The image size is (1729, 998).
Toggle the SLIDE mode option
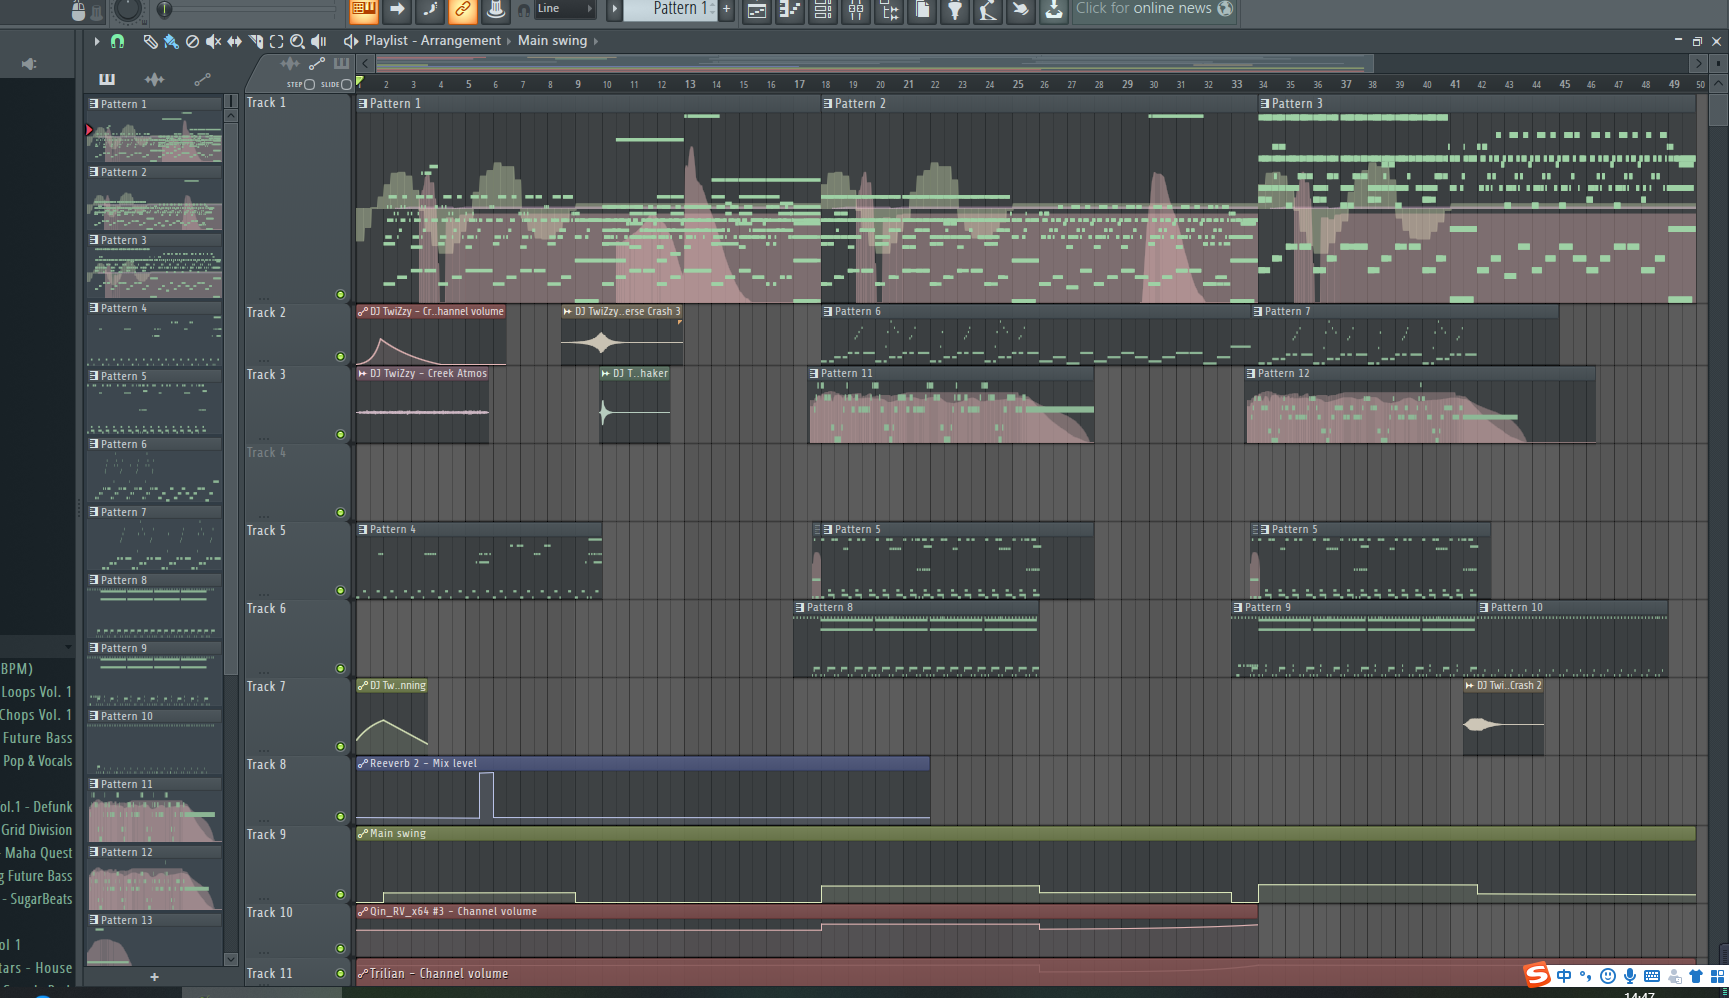(346, 84)
